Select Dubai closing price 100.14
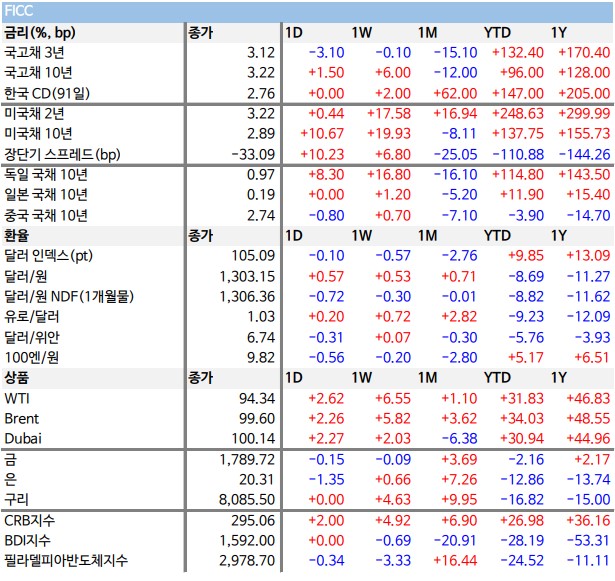The height and width of the screenshot is (581, 615). pos(253,439)
